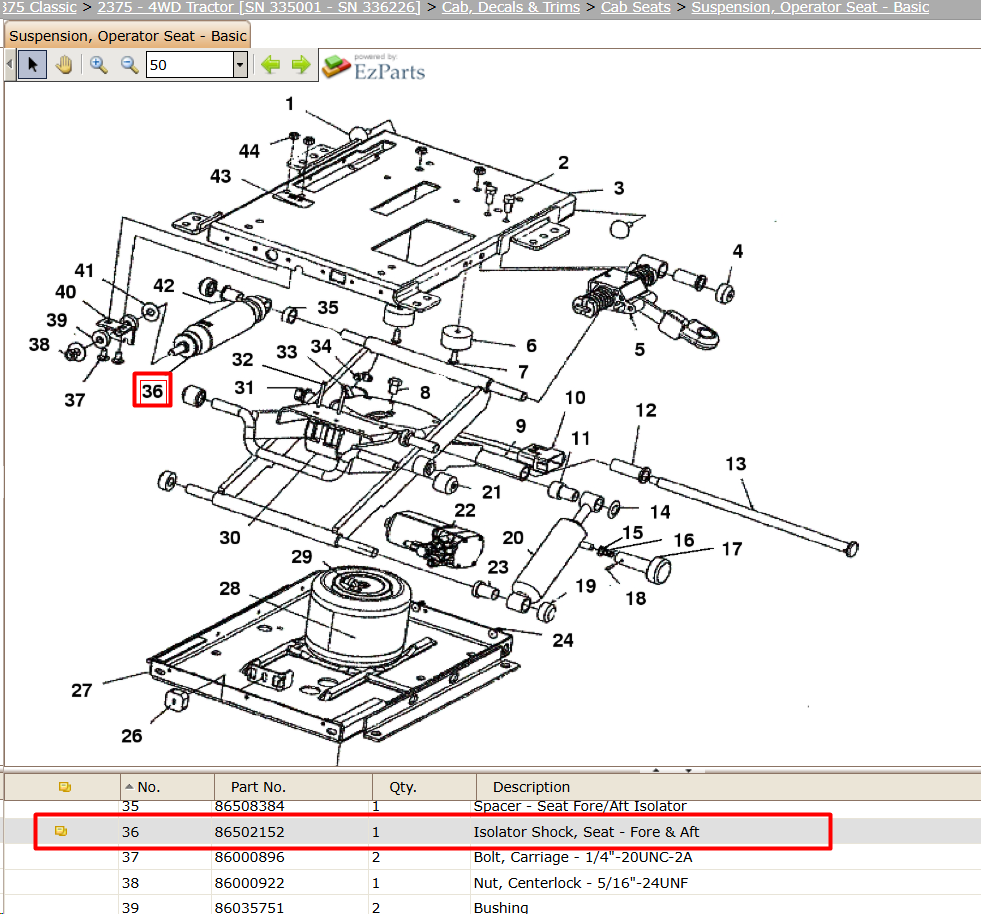
Task: Click callout 13 in the diagram
Action: [x=736, y=464]
